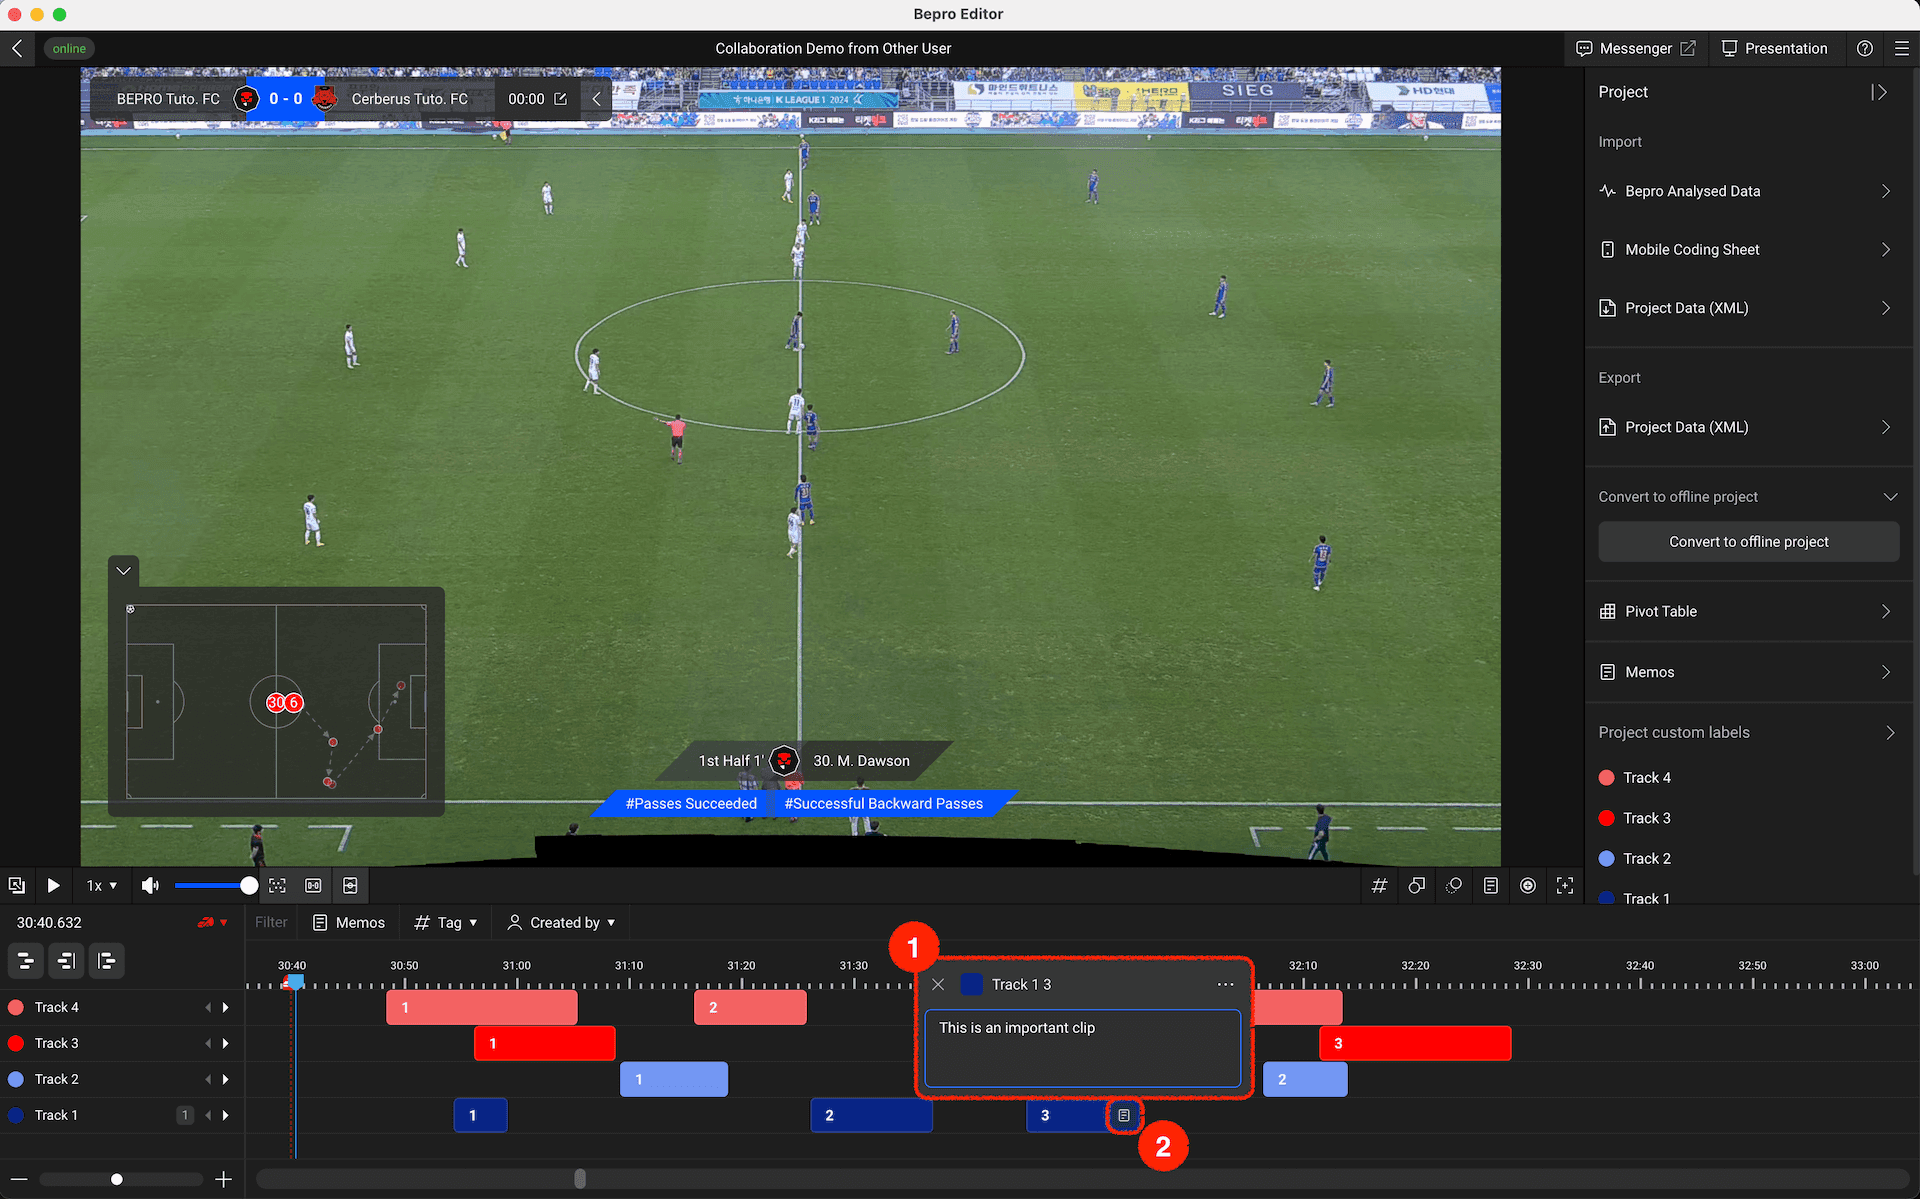
Task: Click the fullscreen focus icon in video toolbar
Action: [1565, 886]
